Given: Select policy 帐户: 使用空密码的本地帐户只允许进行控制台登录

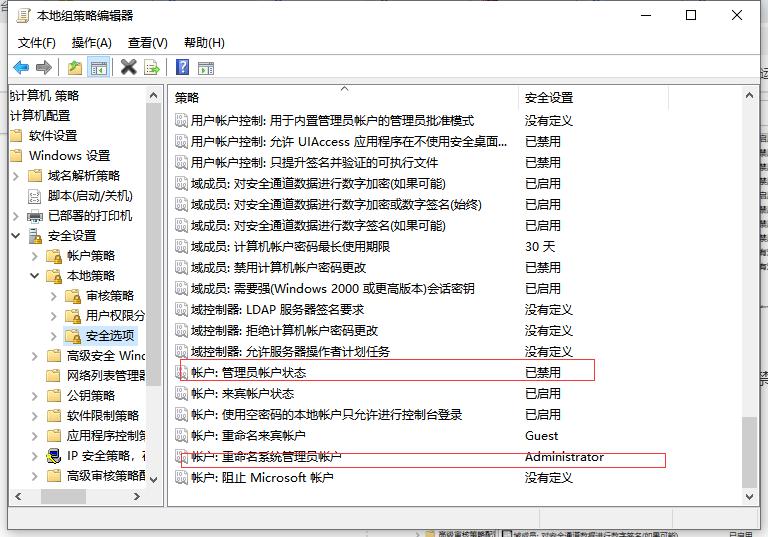Looking at the screenshot, I should tap(327, 415).
